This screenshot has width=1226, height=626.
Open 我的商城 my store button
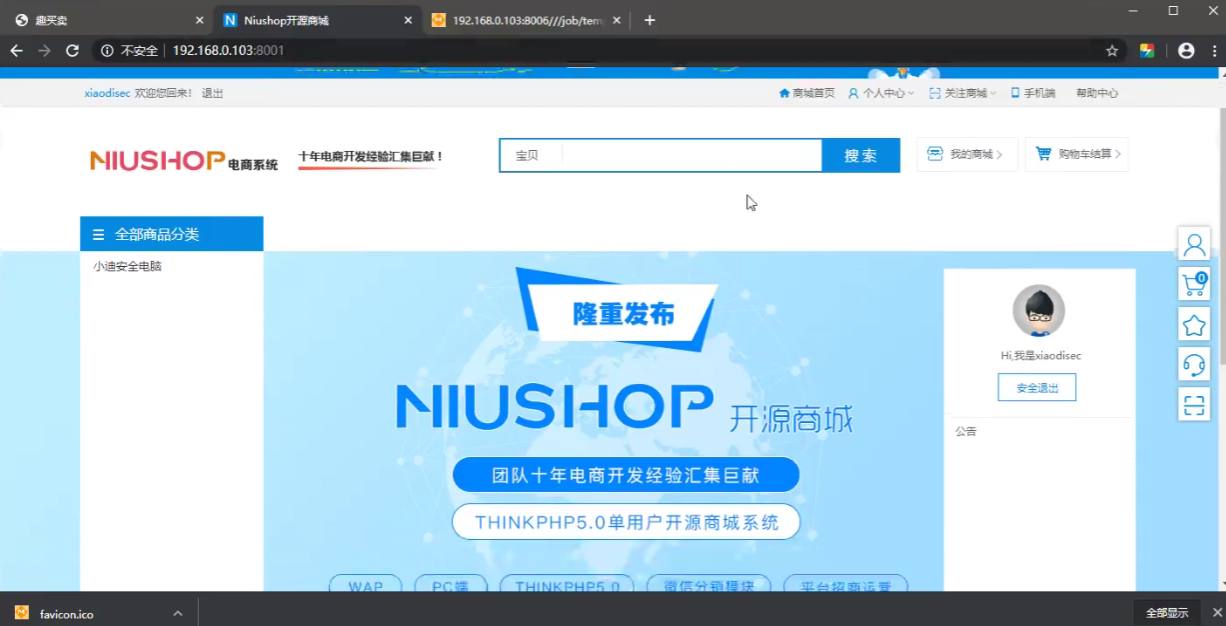click(967, 154)
